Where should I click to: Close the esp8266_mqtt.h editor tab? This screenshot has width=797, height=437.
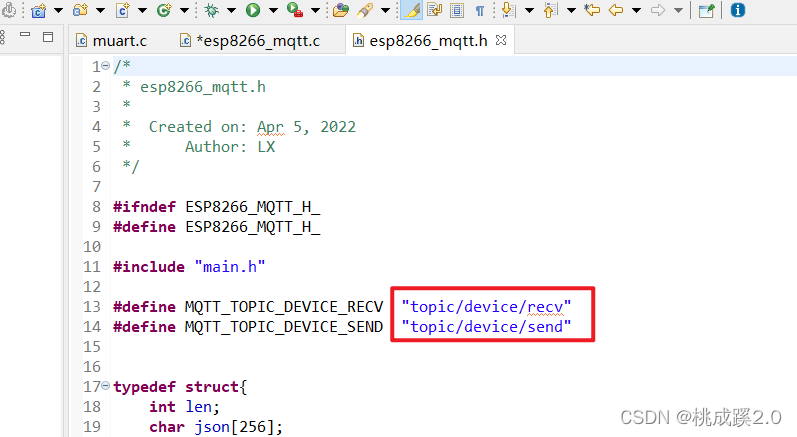501,40
